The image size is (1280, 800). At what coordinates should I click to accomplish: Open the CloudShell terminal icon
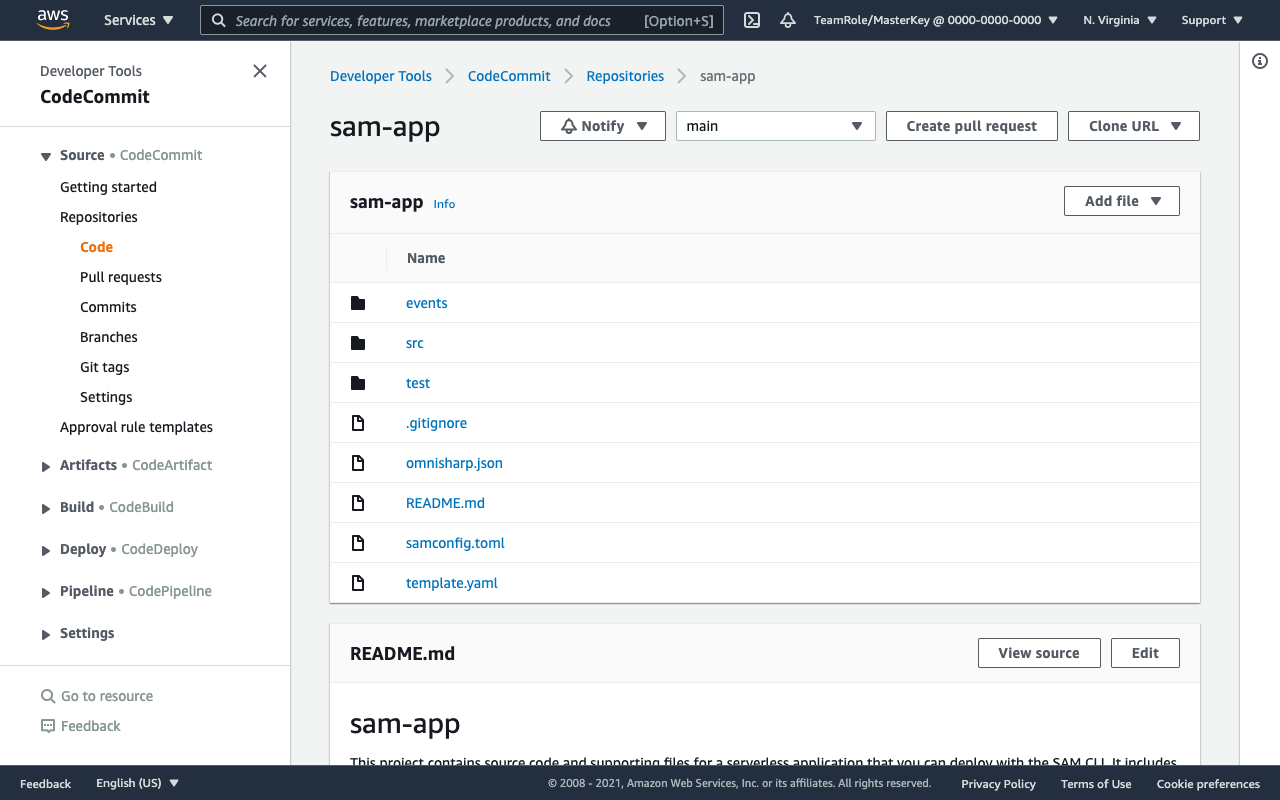[x=753, y=20]
